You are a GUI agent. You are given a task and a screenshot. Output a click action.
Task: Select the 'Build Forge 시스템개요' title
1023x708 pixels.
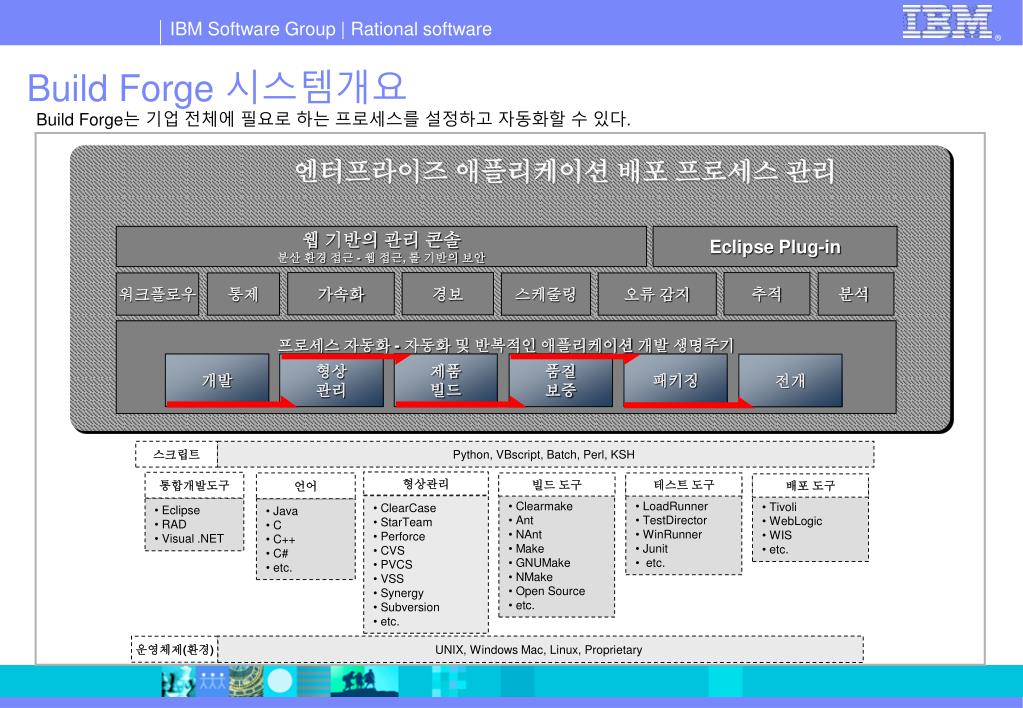click(x=217, y=87)
